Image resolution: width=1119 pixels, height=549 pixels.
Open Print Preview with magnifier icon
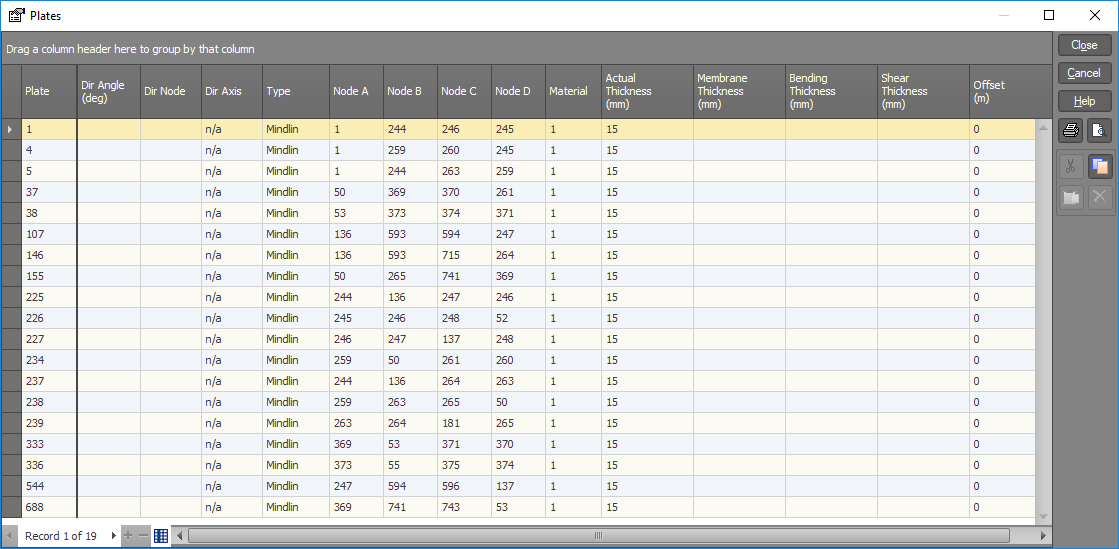tap(1099, 130)
